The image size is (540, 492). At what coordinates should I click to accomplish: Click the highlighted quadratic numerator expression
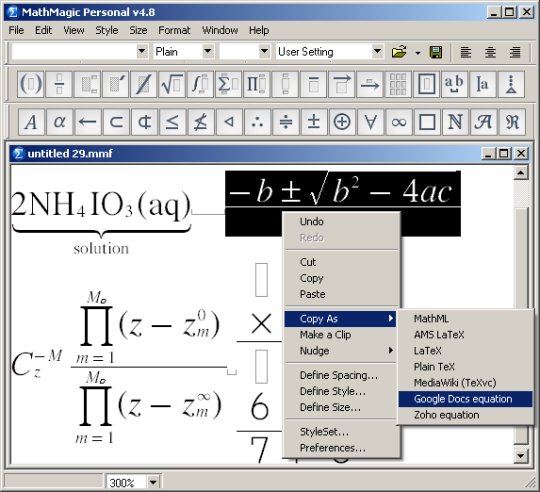343,189
